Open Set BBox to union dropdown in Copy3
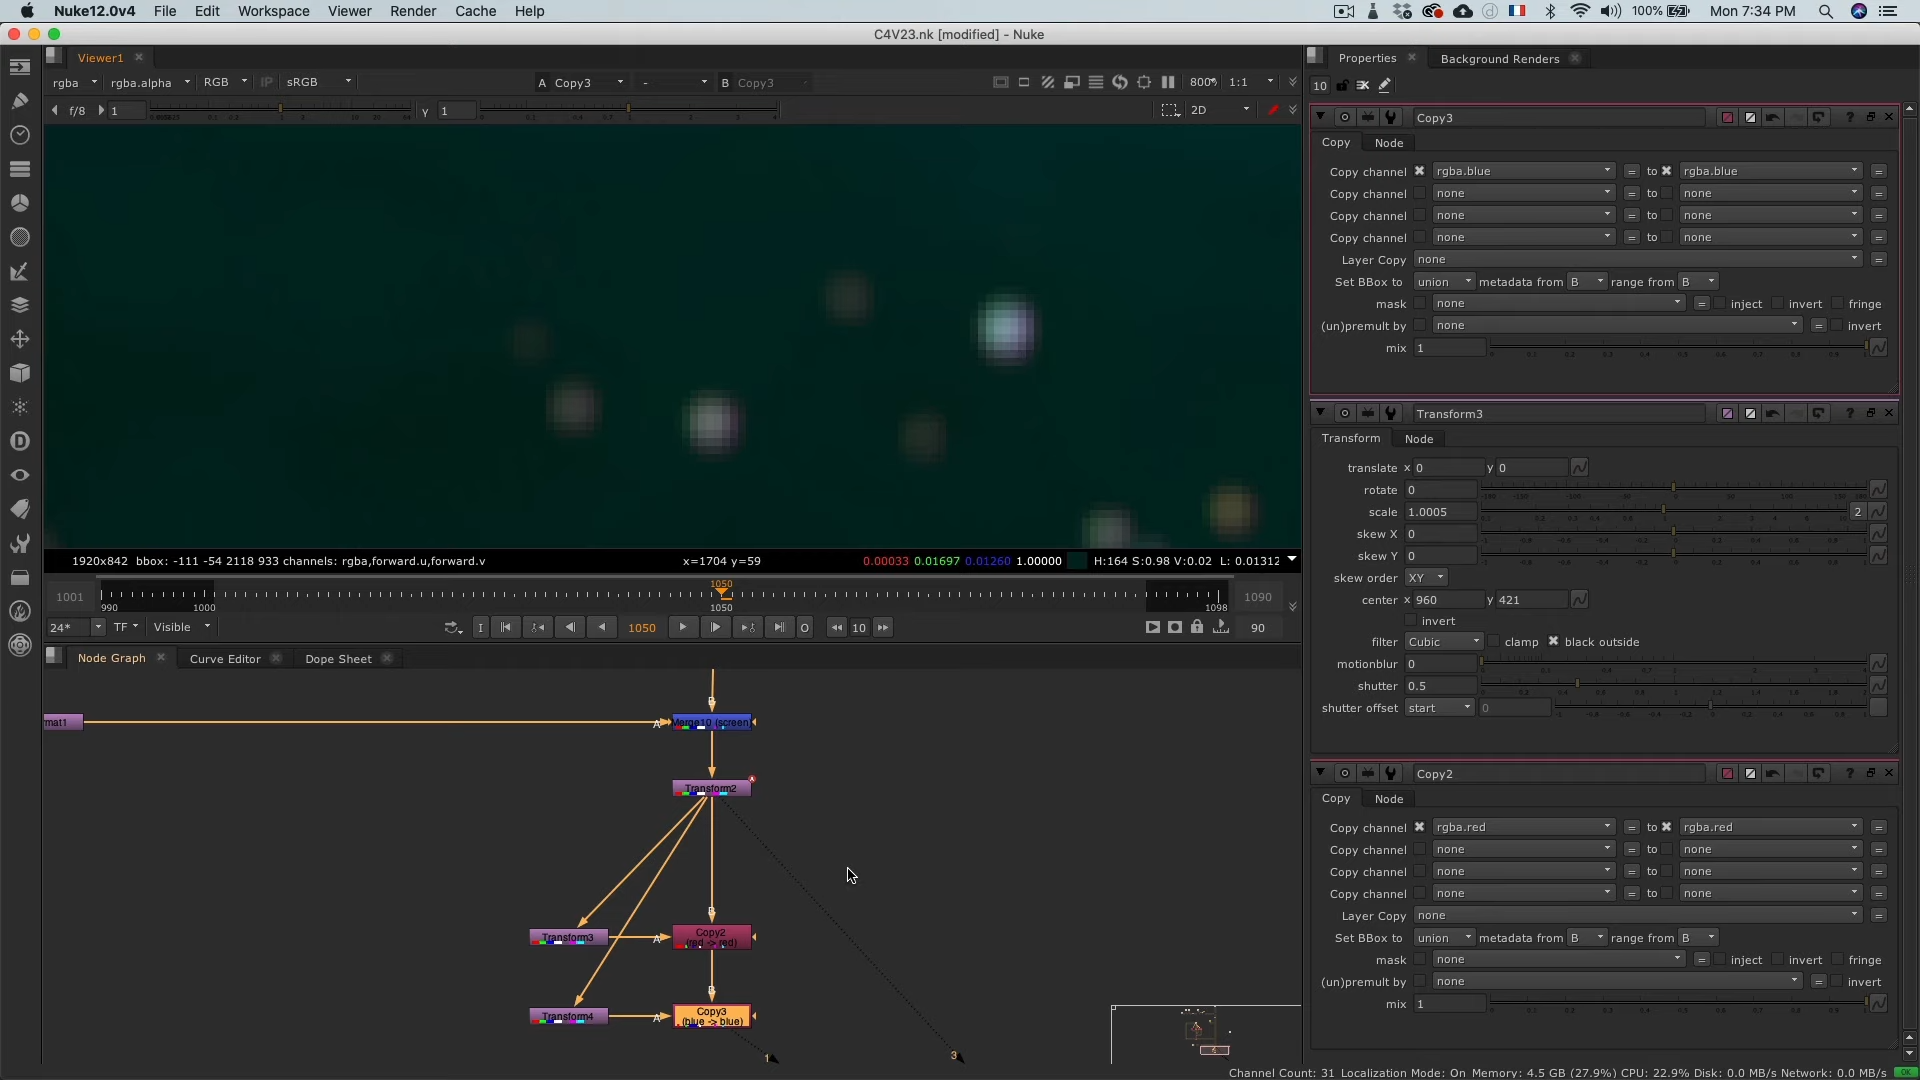The height and width of the screenshot is (1080, 1920). (1443, 282)
